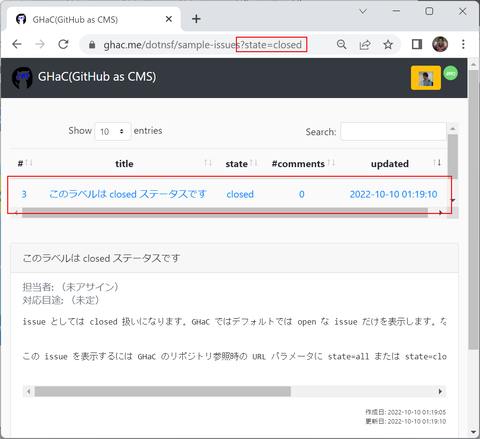Screen dimensions: 480x439
Task: Bookmark this page with the star icon
Action: click(388, 44)
